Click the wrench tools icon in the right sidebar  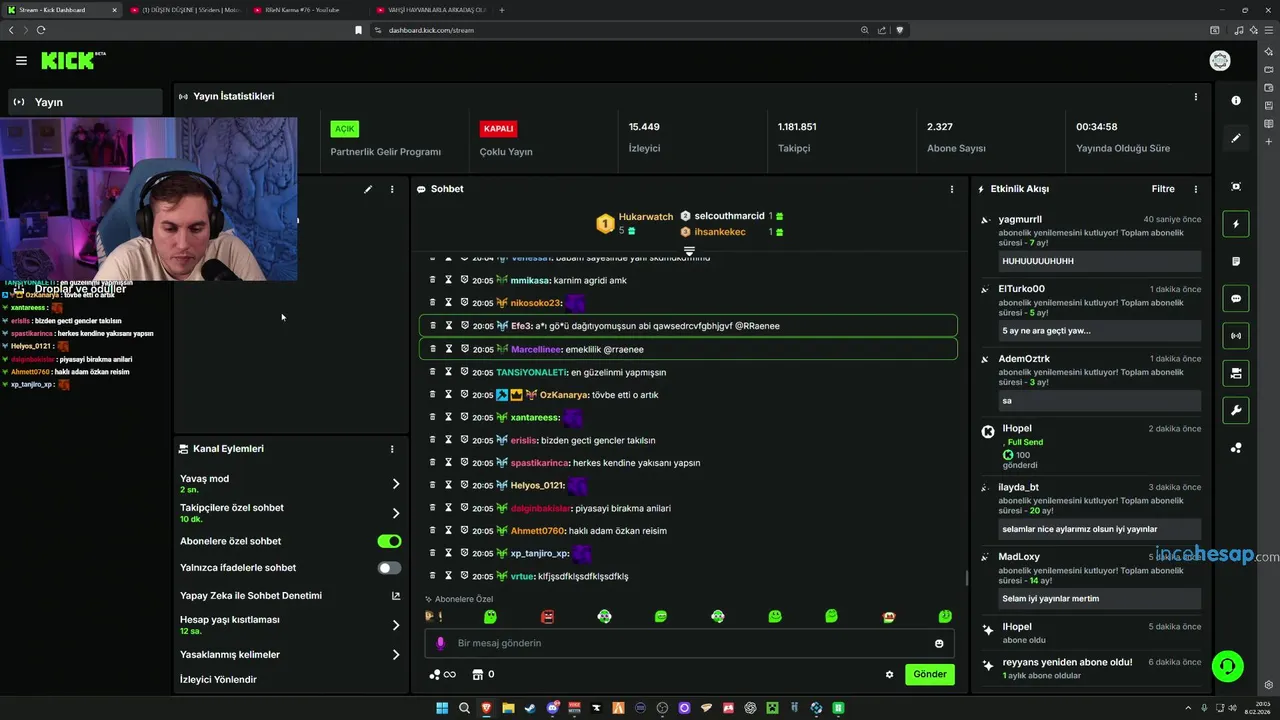(x=1236, y=410)
